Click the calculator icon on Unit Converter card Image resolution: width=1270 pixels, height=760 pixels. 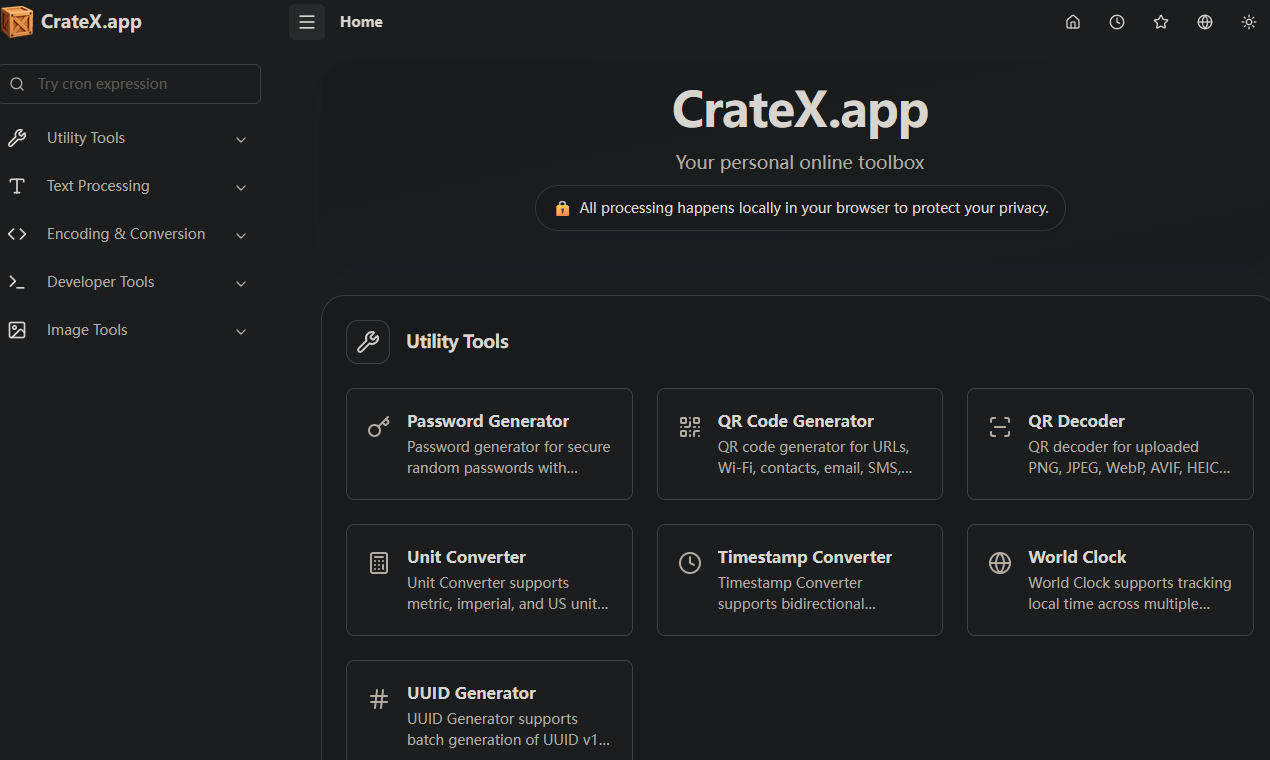tap(379, 563)
